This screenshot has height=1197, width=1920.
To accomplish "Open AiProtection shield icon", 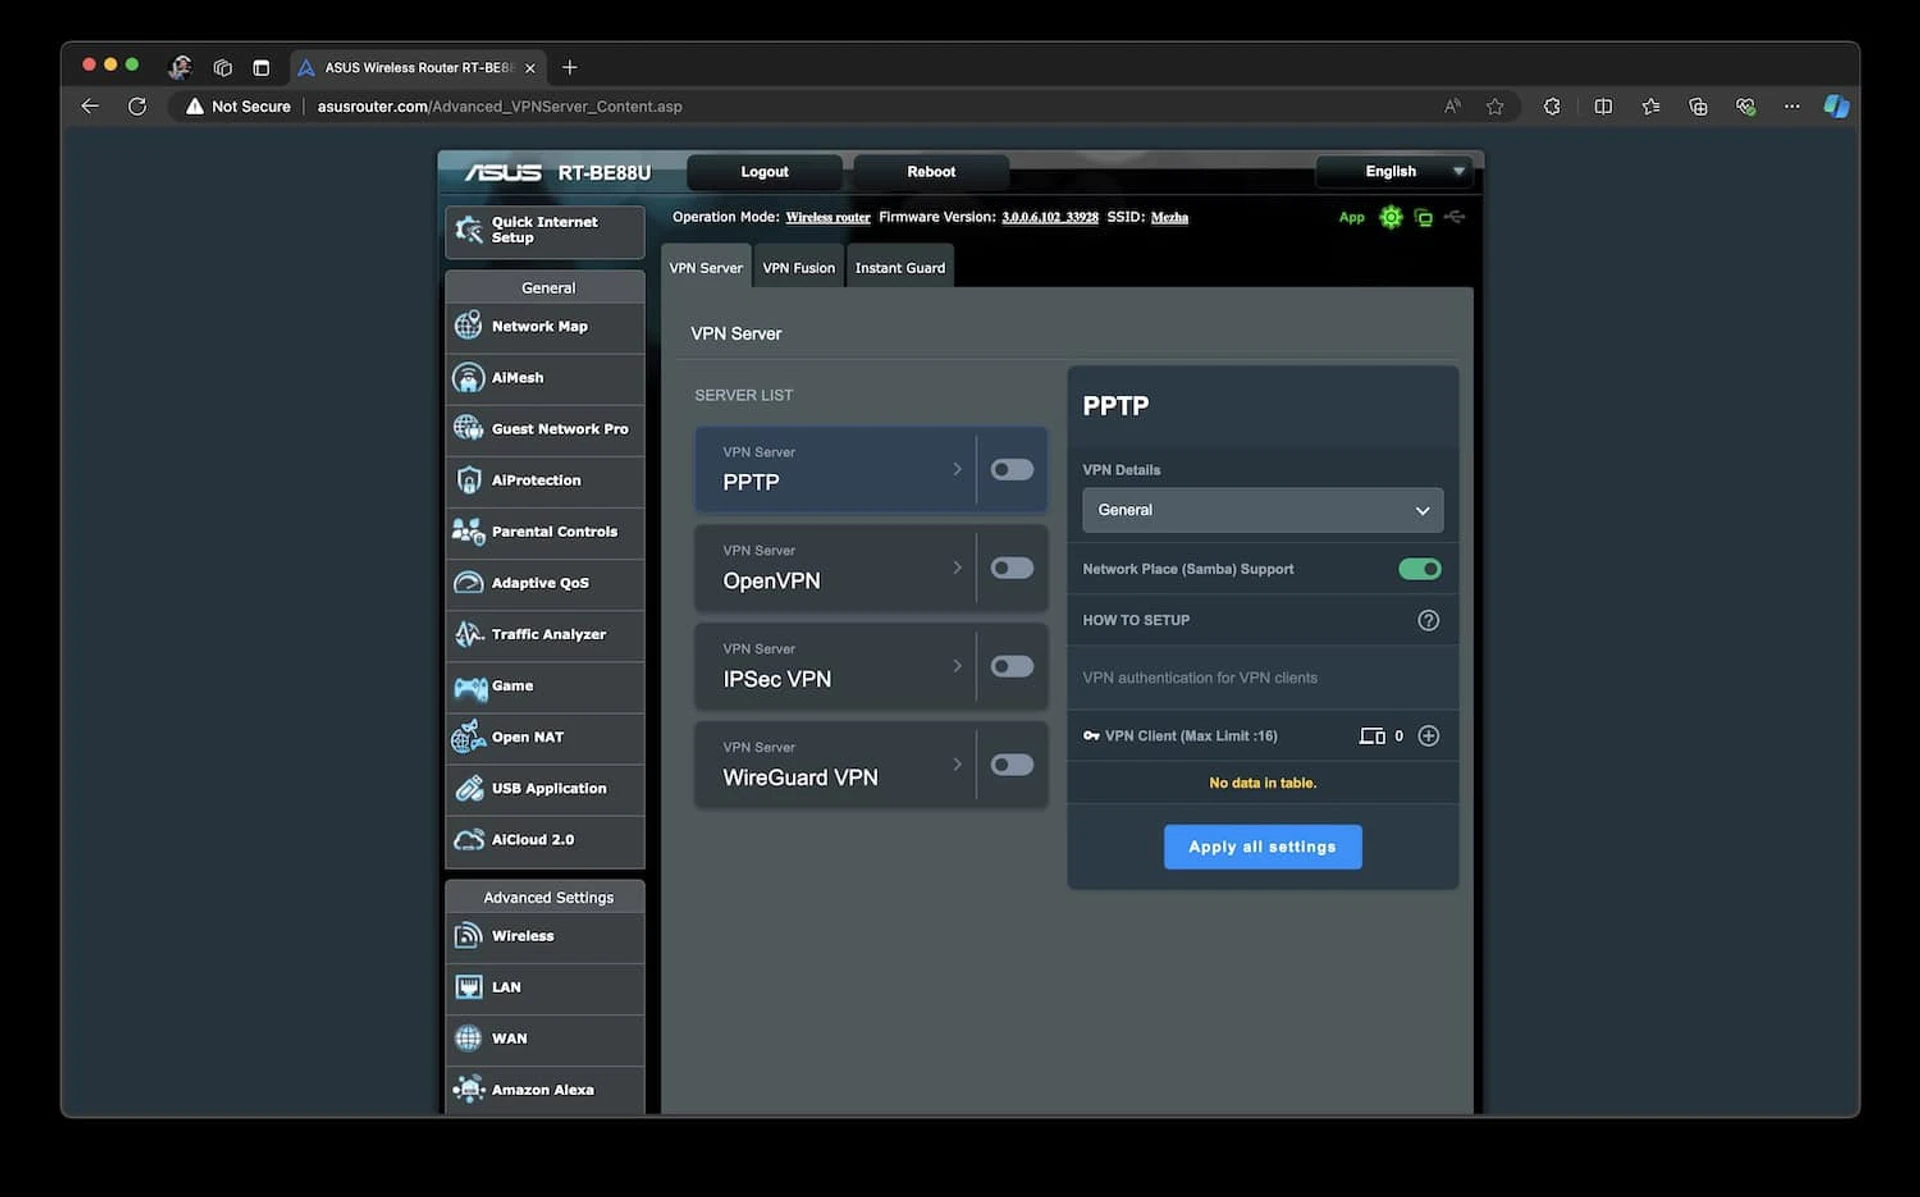I will tap(468, 480).
